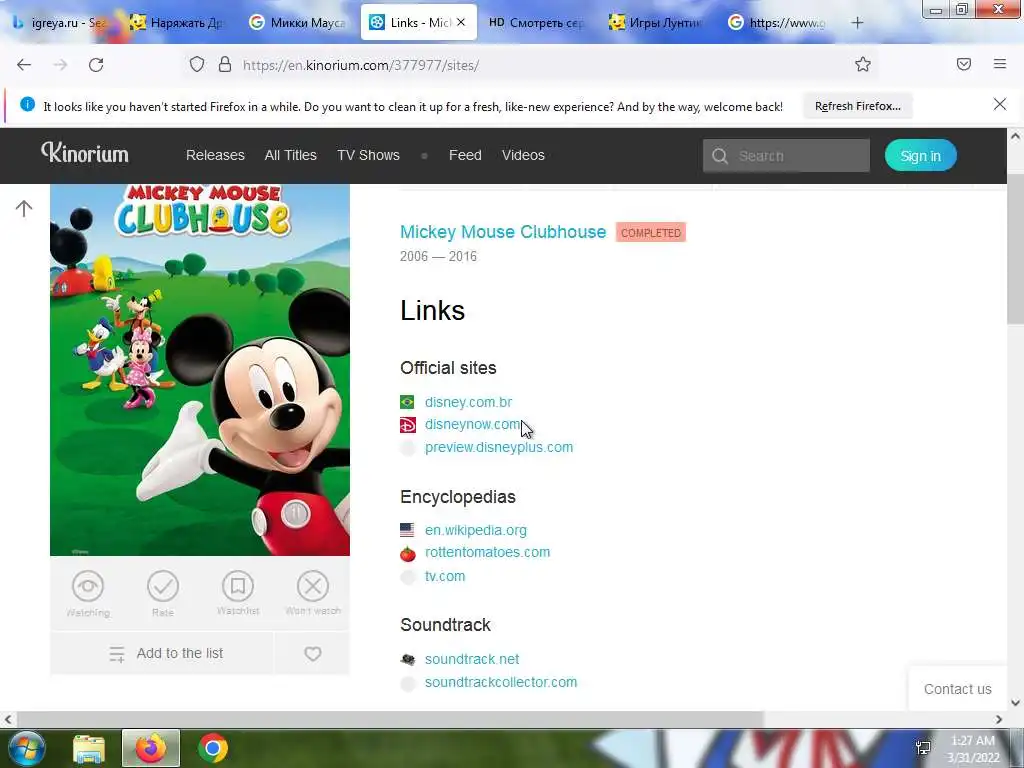This screenshot has width=1024, height=768.
Task: Open the en.wikipedia.org link
Action: click(475, 530)
